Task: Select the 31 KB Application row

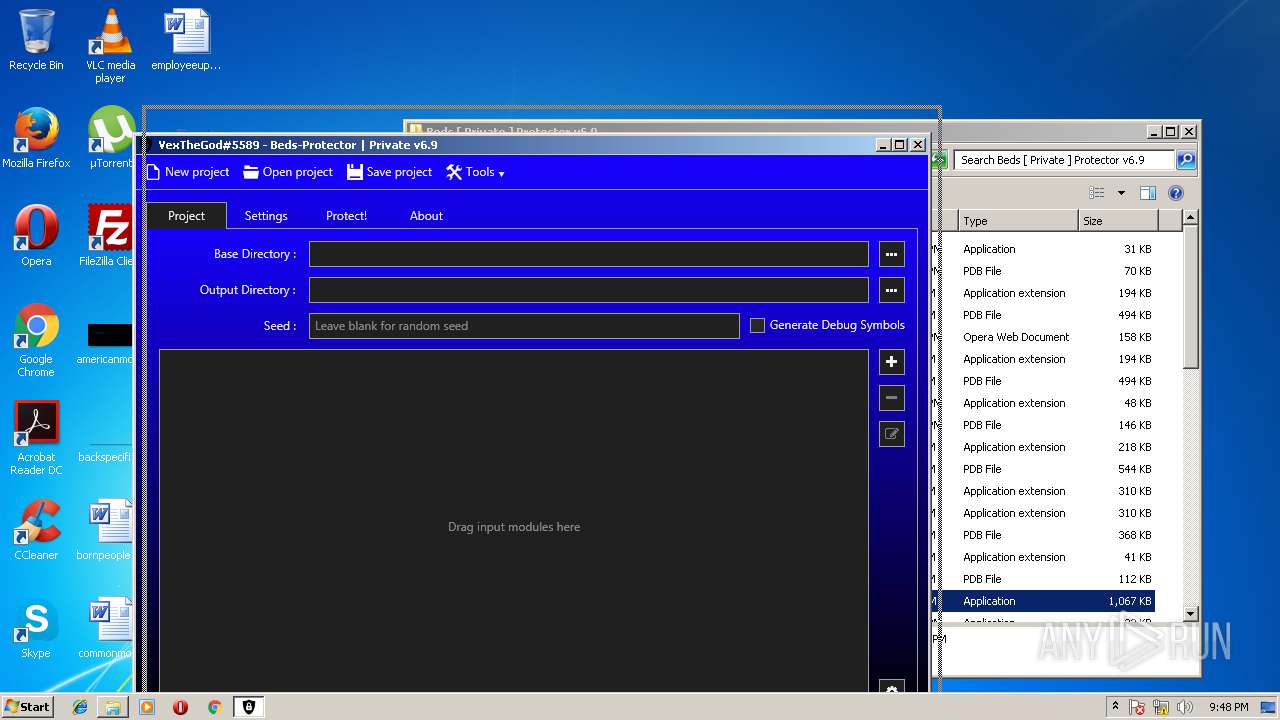Action: coord(1044,249)
